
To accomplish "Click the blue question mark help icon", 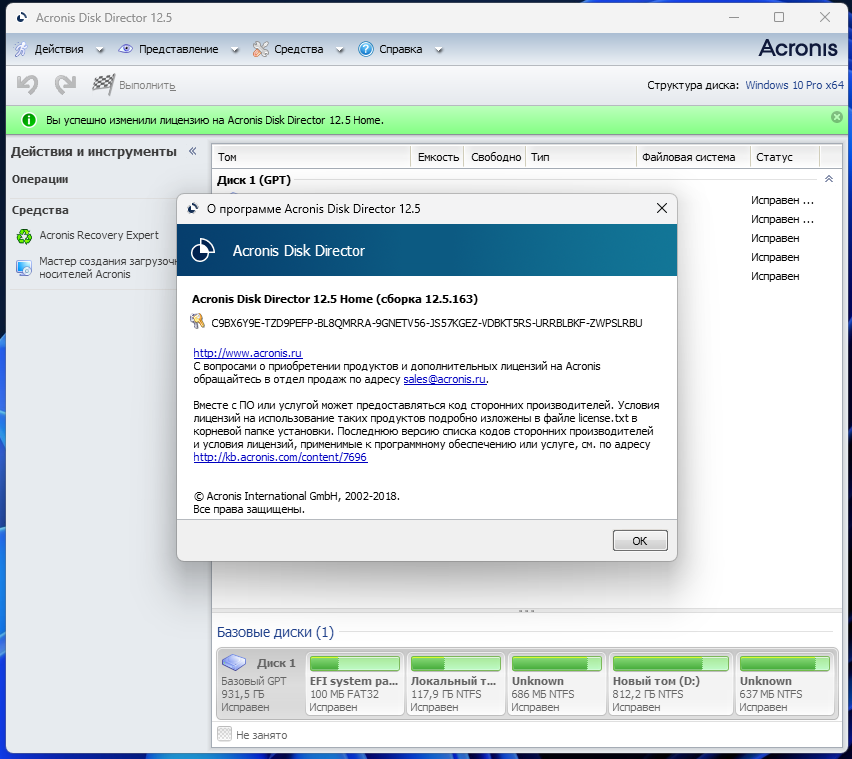I will (366, 49).
